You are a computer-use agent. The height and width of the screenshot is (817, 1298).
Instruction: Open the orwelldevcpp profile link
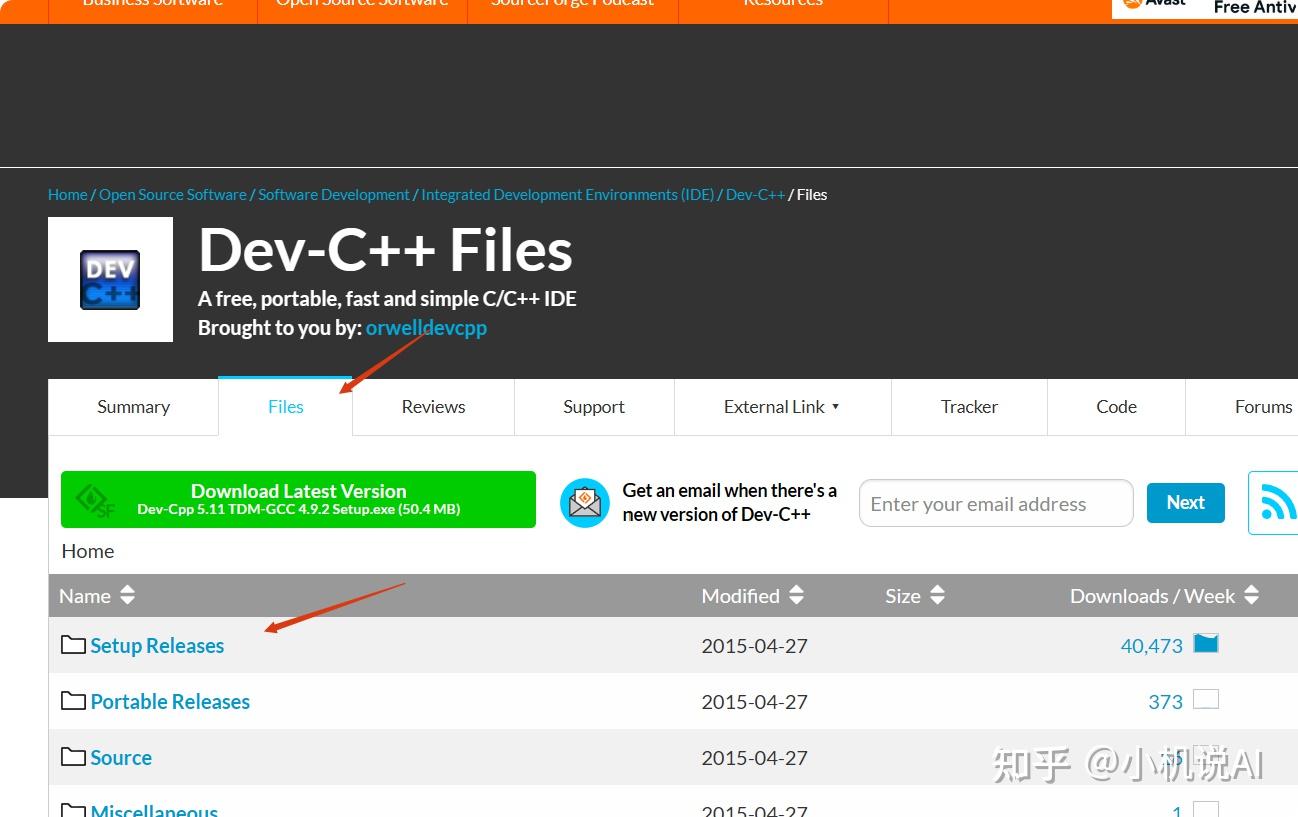point(426,327)
